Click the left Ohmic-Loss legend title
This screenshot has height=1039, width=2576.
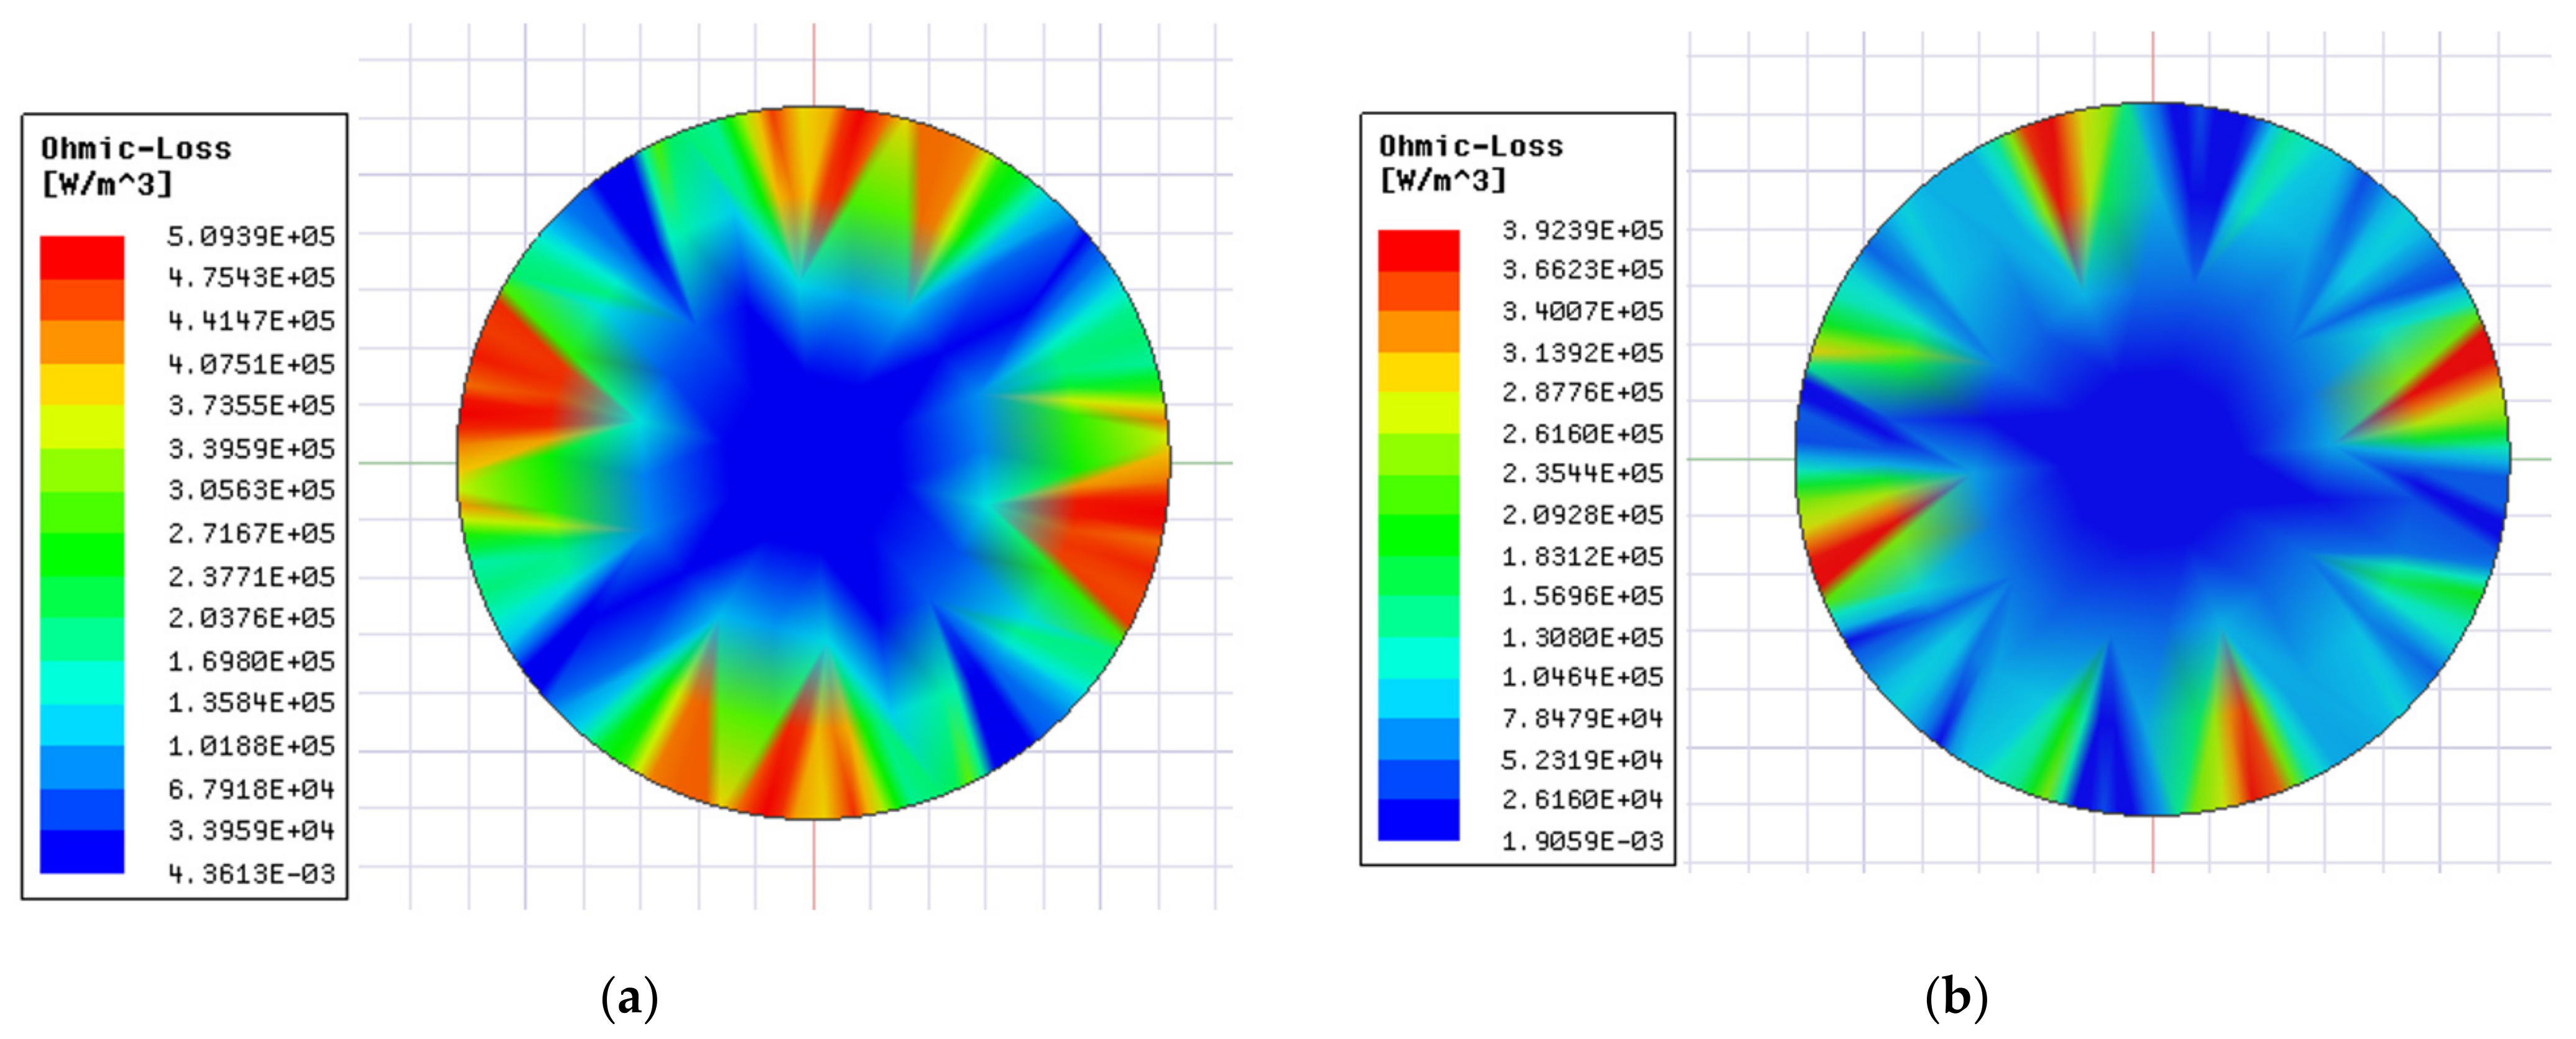136,149
